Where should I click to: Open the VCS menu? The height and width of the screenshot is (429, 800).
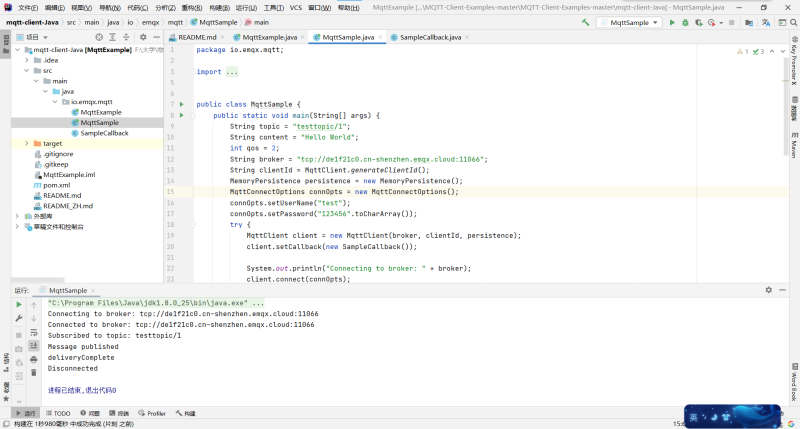point(295,8)
